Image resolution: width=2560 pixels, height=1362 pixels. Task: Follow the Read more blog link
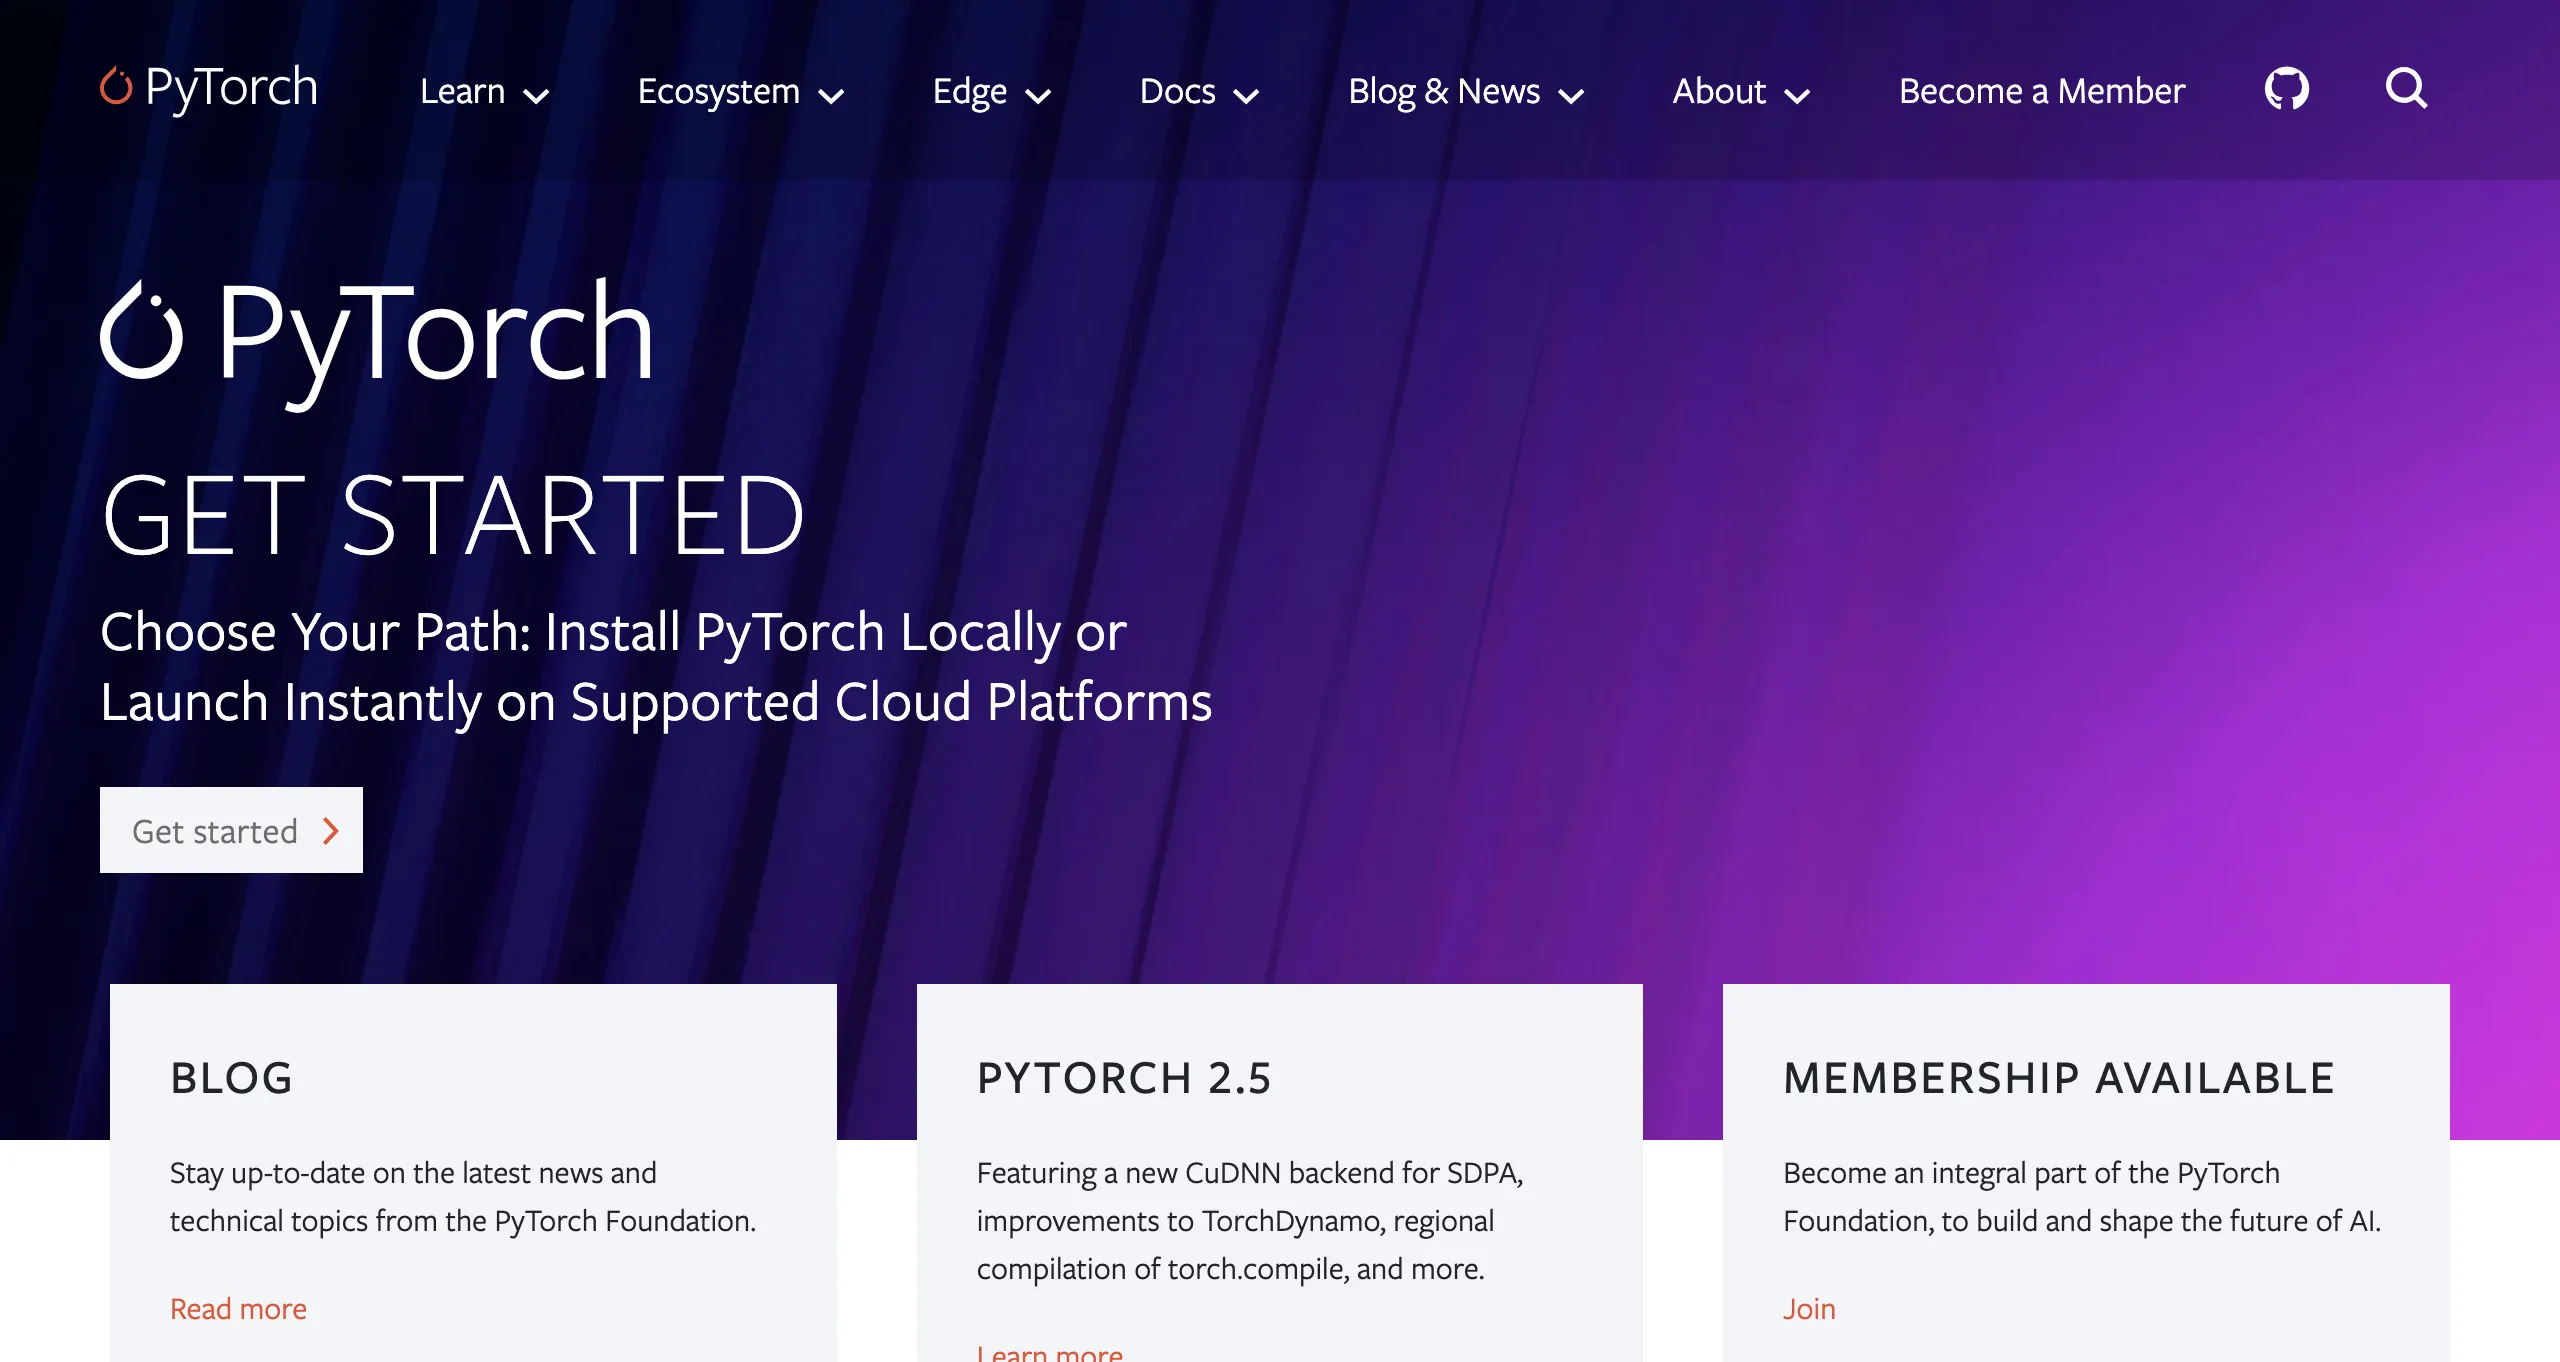tap(238, 1309)
